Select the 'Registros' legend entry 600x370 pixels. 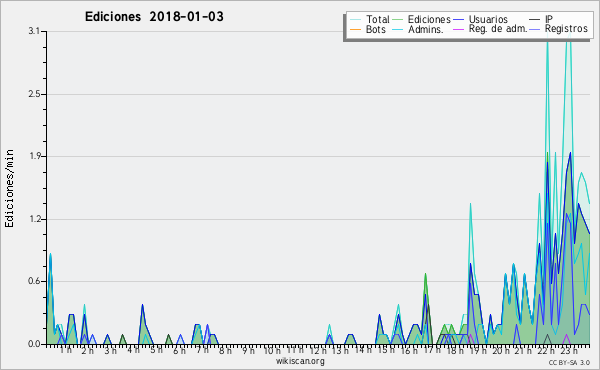(x=566, y=29)
